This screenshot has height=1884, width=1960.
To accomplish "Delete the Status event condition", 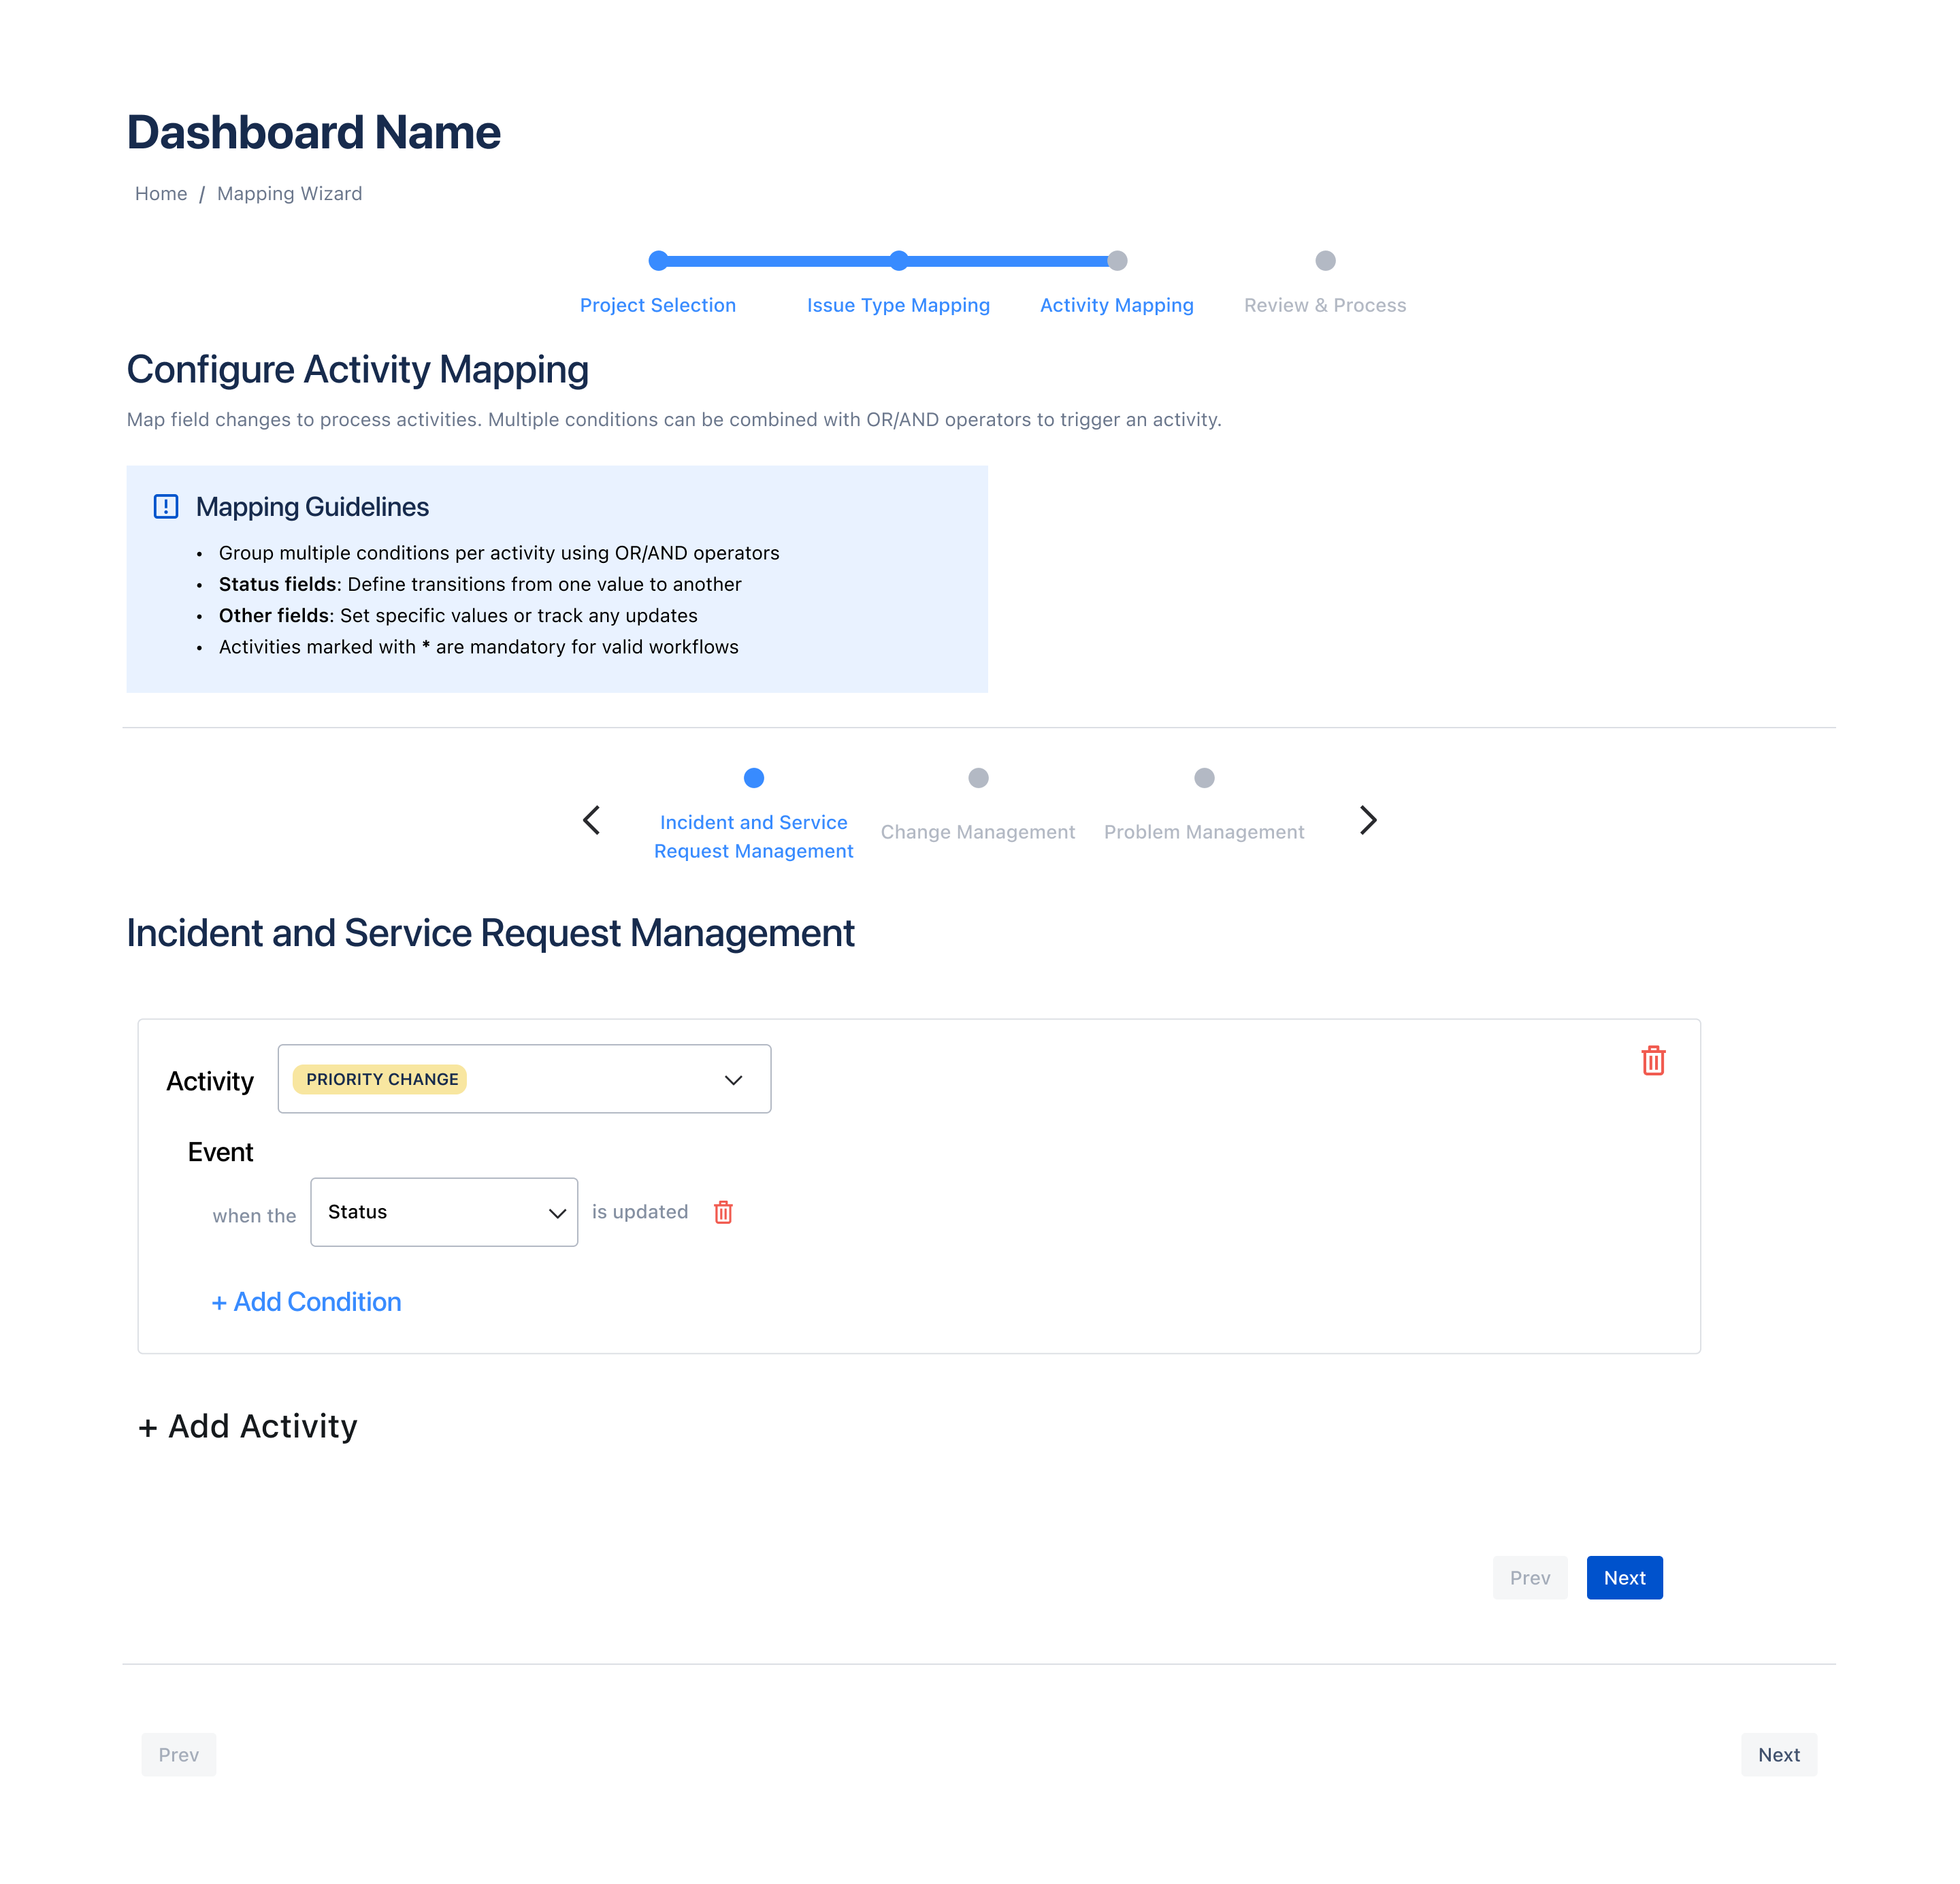I will tap(723, 1212).
